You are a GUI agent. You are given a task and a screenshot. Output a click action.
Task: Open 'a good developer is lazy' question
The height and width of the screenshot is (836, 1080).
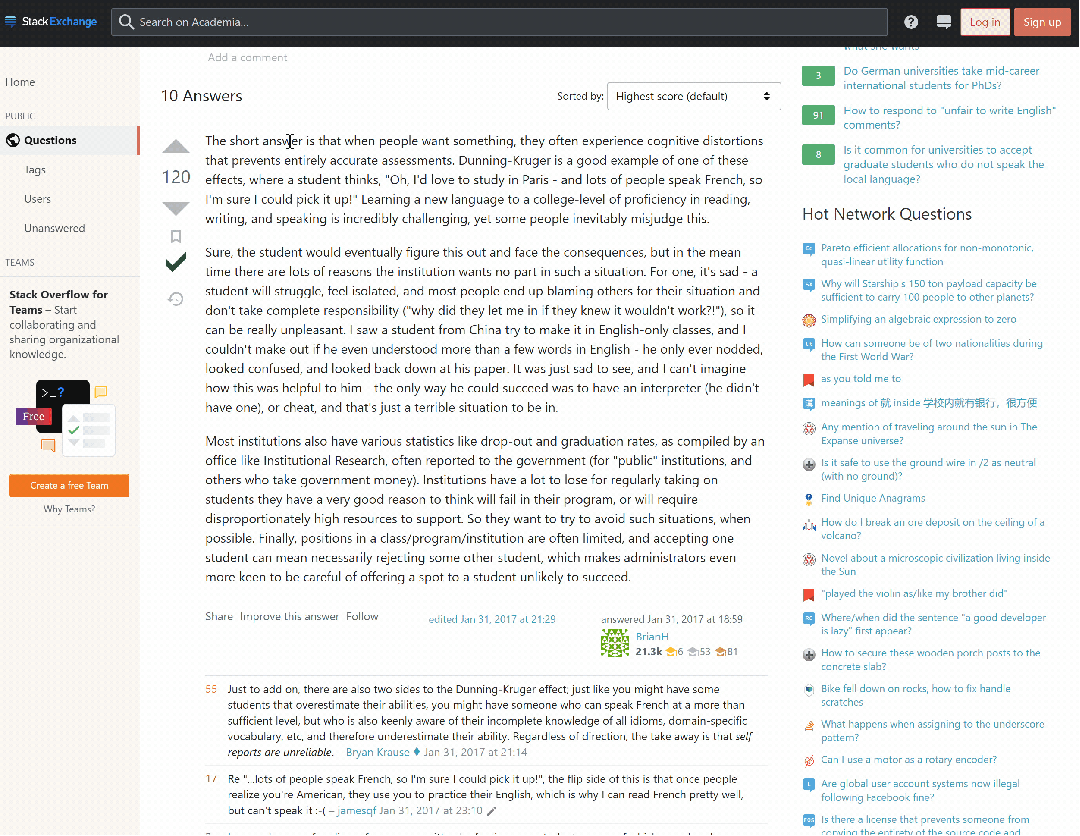click(933, 624)
